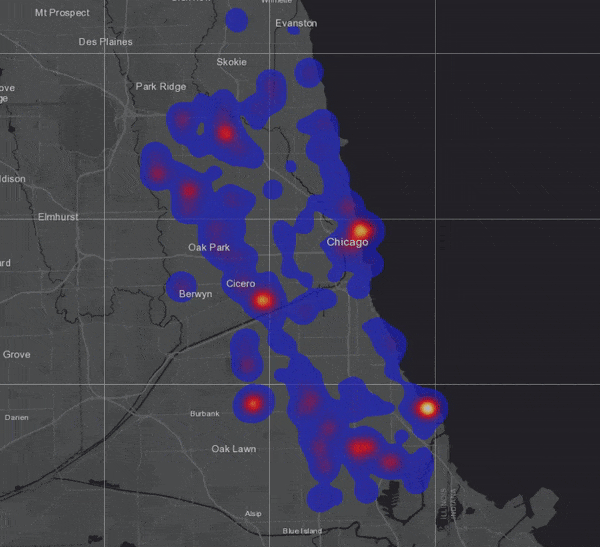Click the Alsip map label

253,514
